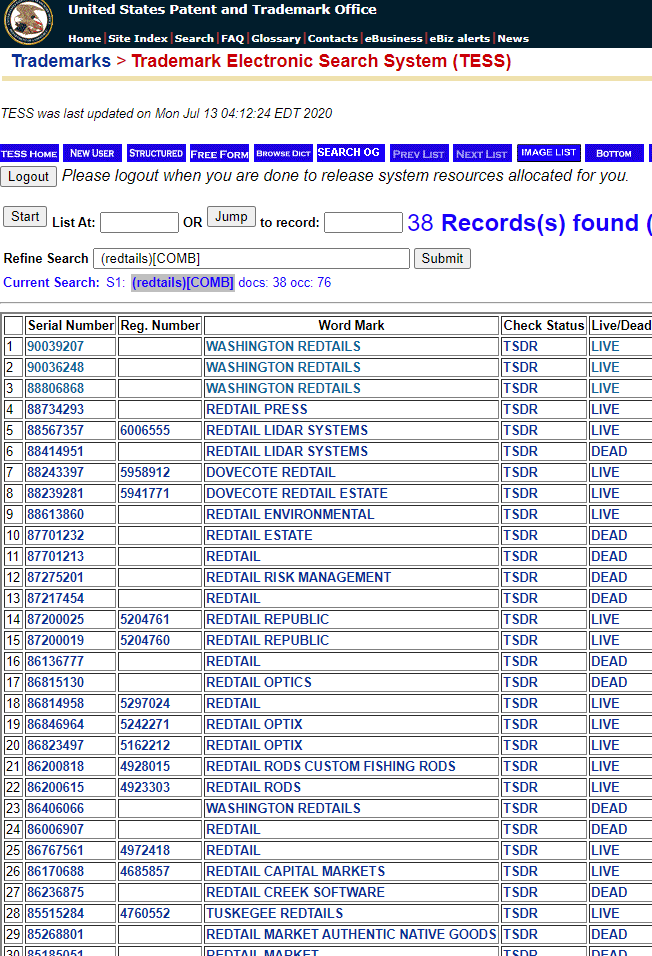Viewport: 652px width, 956px height.
Task: Click the Trademarks breadcrumb link
Action: (x=61, y=61)
